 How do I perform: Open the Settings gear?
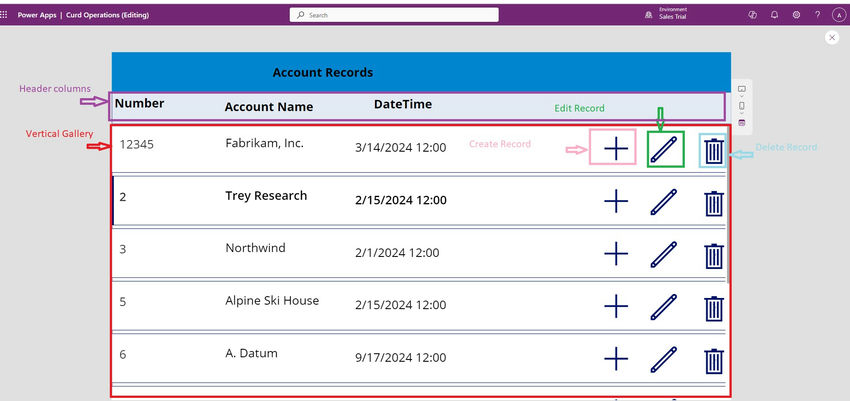point(796,15)
